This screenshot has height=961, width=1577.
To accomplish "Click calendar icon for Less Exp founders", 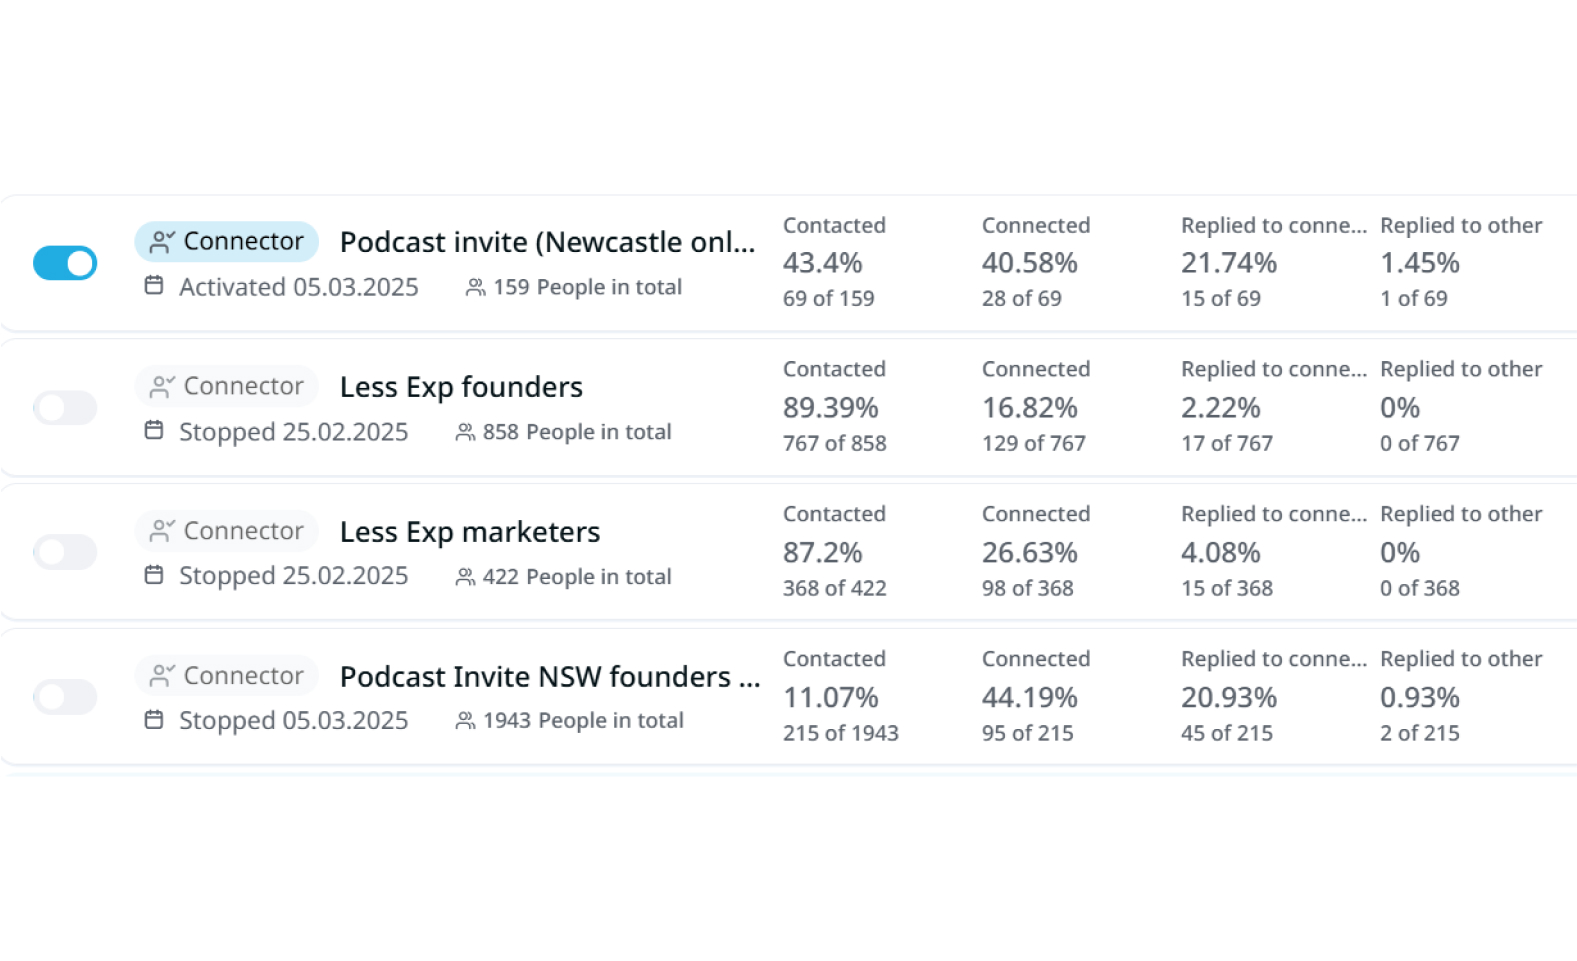I will 154,431.
